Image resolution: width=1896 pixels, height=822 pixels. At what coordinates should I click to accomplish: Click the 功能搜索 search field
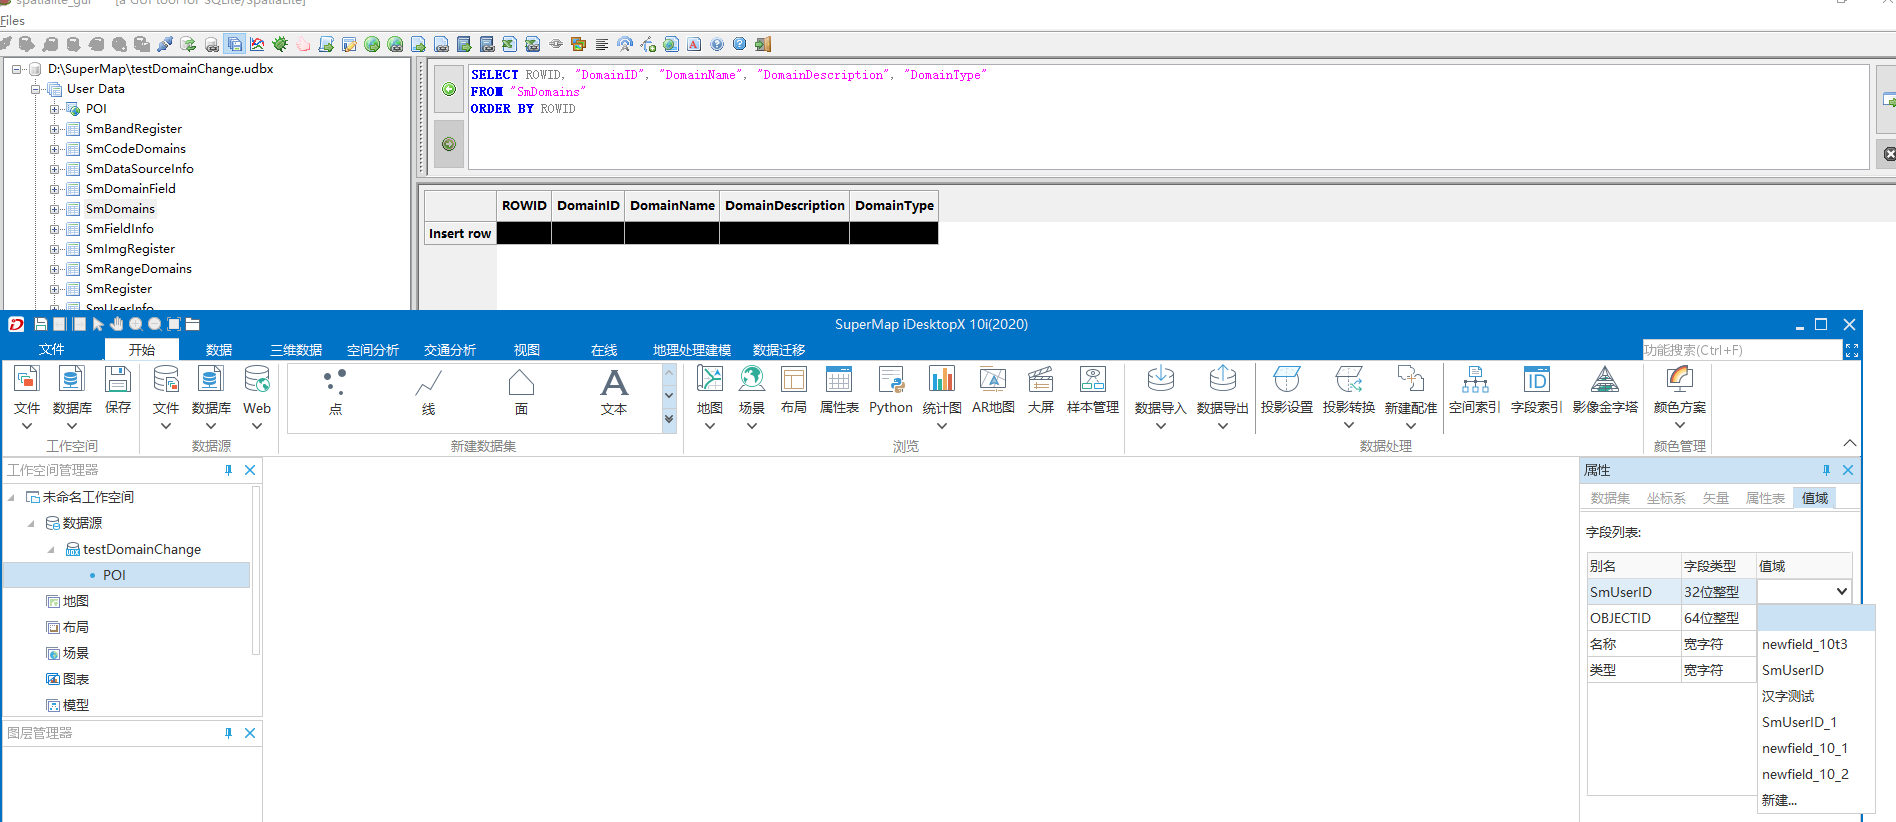[x=1741, y=350]
